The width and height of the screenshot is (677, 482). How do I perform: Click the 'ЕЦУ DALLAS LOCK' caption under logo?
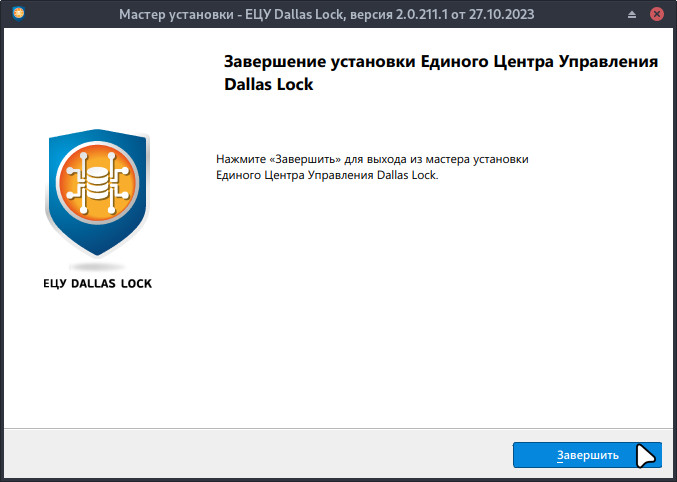click(x=98, y=284)
